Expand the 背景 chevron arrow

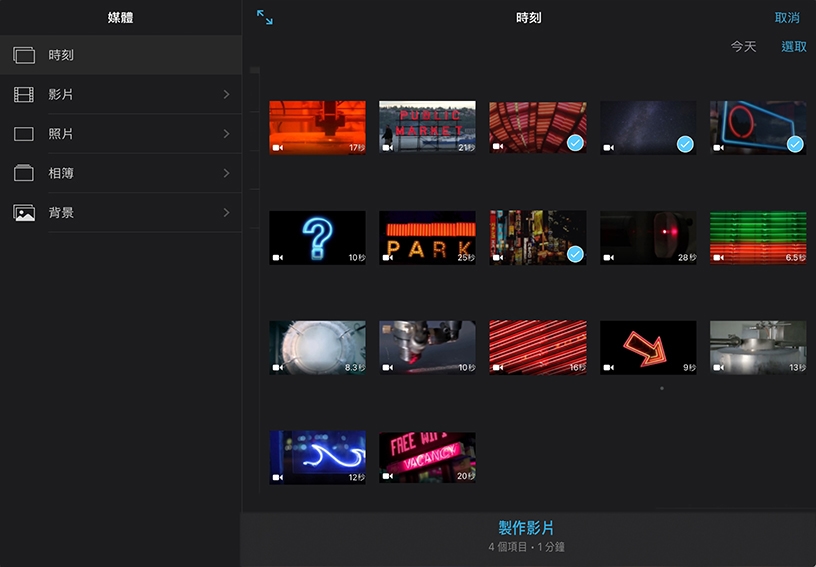click(x=227, y=213)
